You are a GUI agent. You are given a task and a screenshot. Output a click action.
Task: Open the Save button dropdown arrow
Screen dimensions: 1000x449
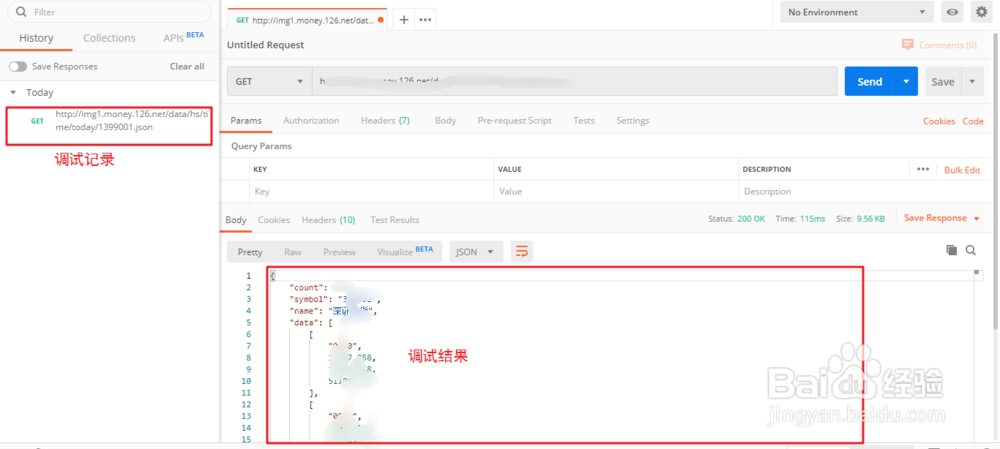(972, 82)
